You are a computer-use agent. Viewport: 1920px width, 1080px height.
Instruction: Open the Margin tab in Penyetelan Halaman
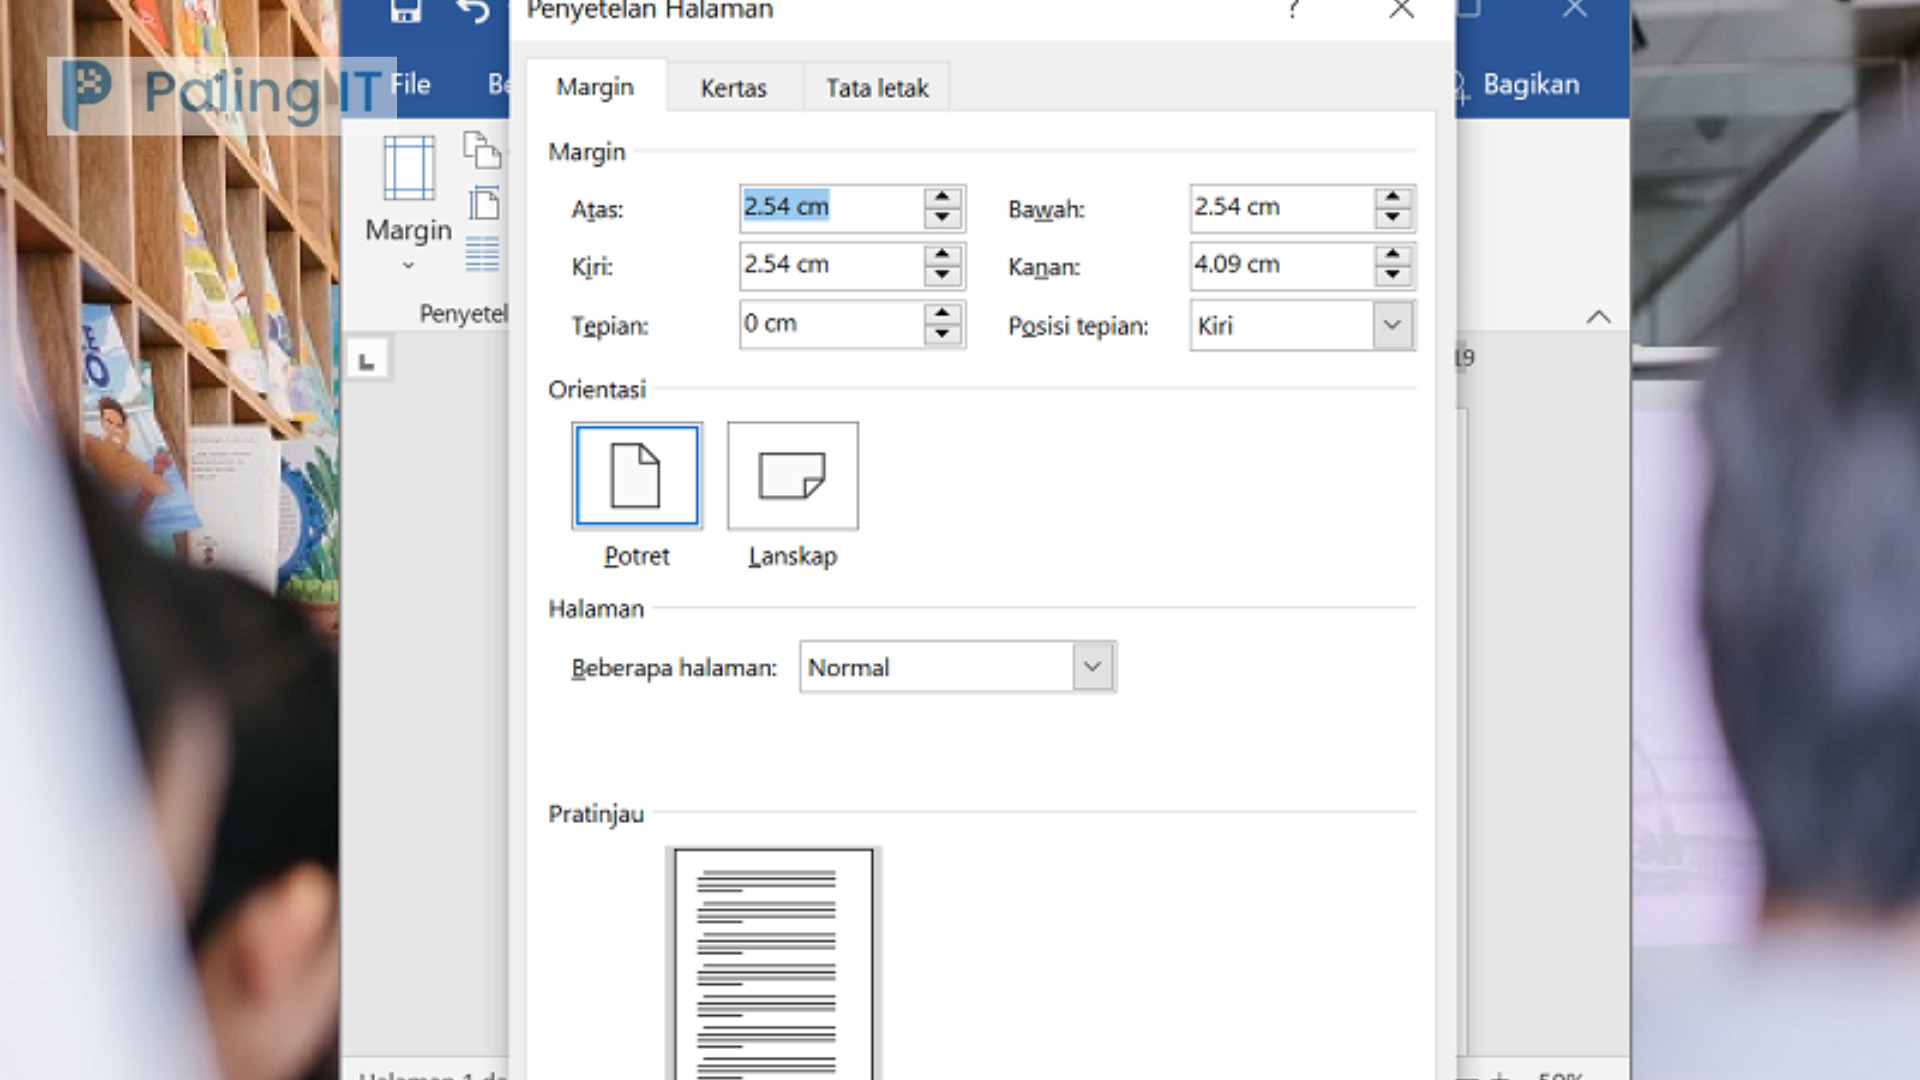coord(595,87)
